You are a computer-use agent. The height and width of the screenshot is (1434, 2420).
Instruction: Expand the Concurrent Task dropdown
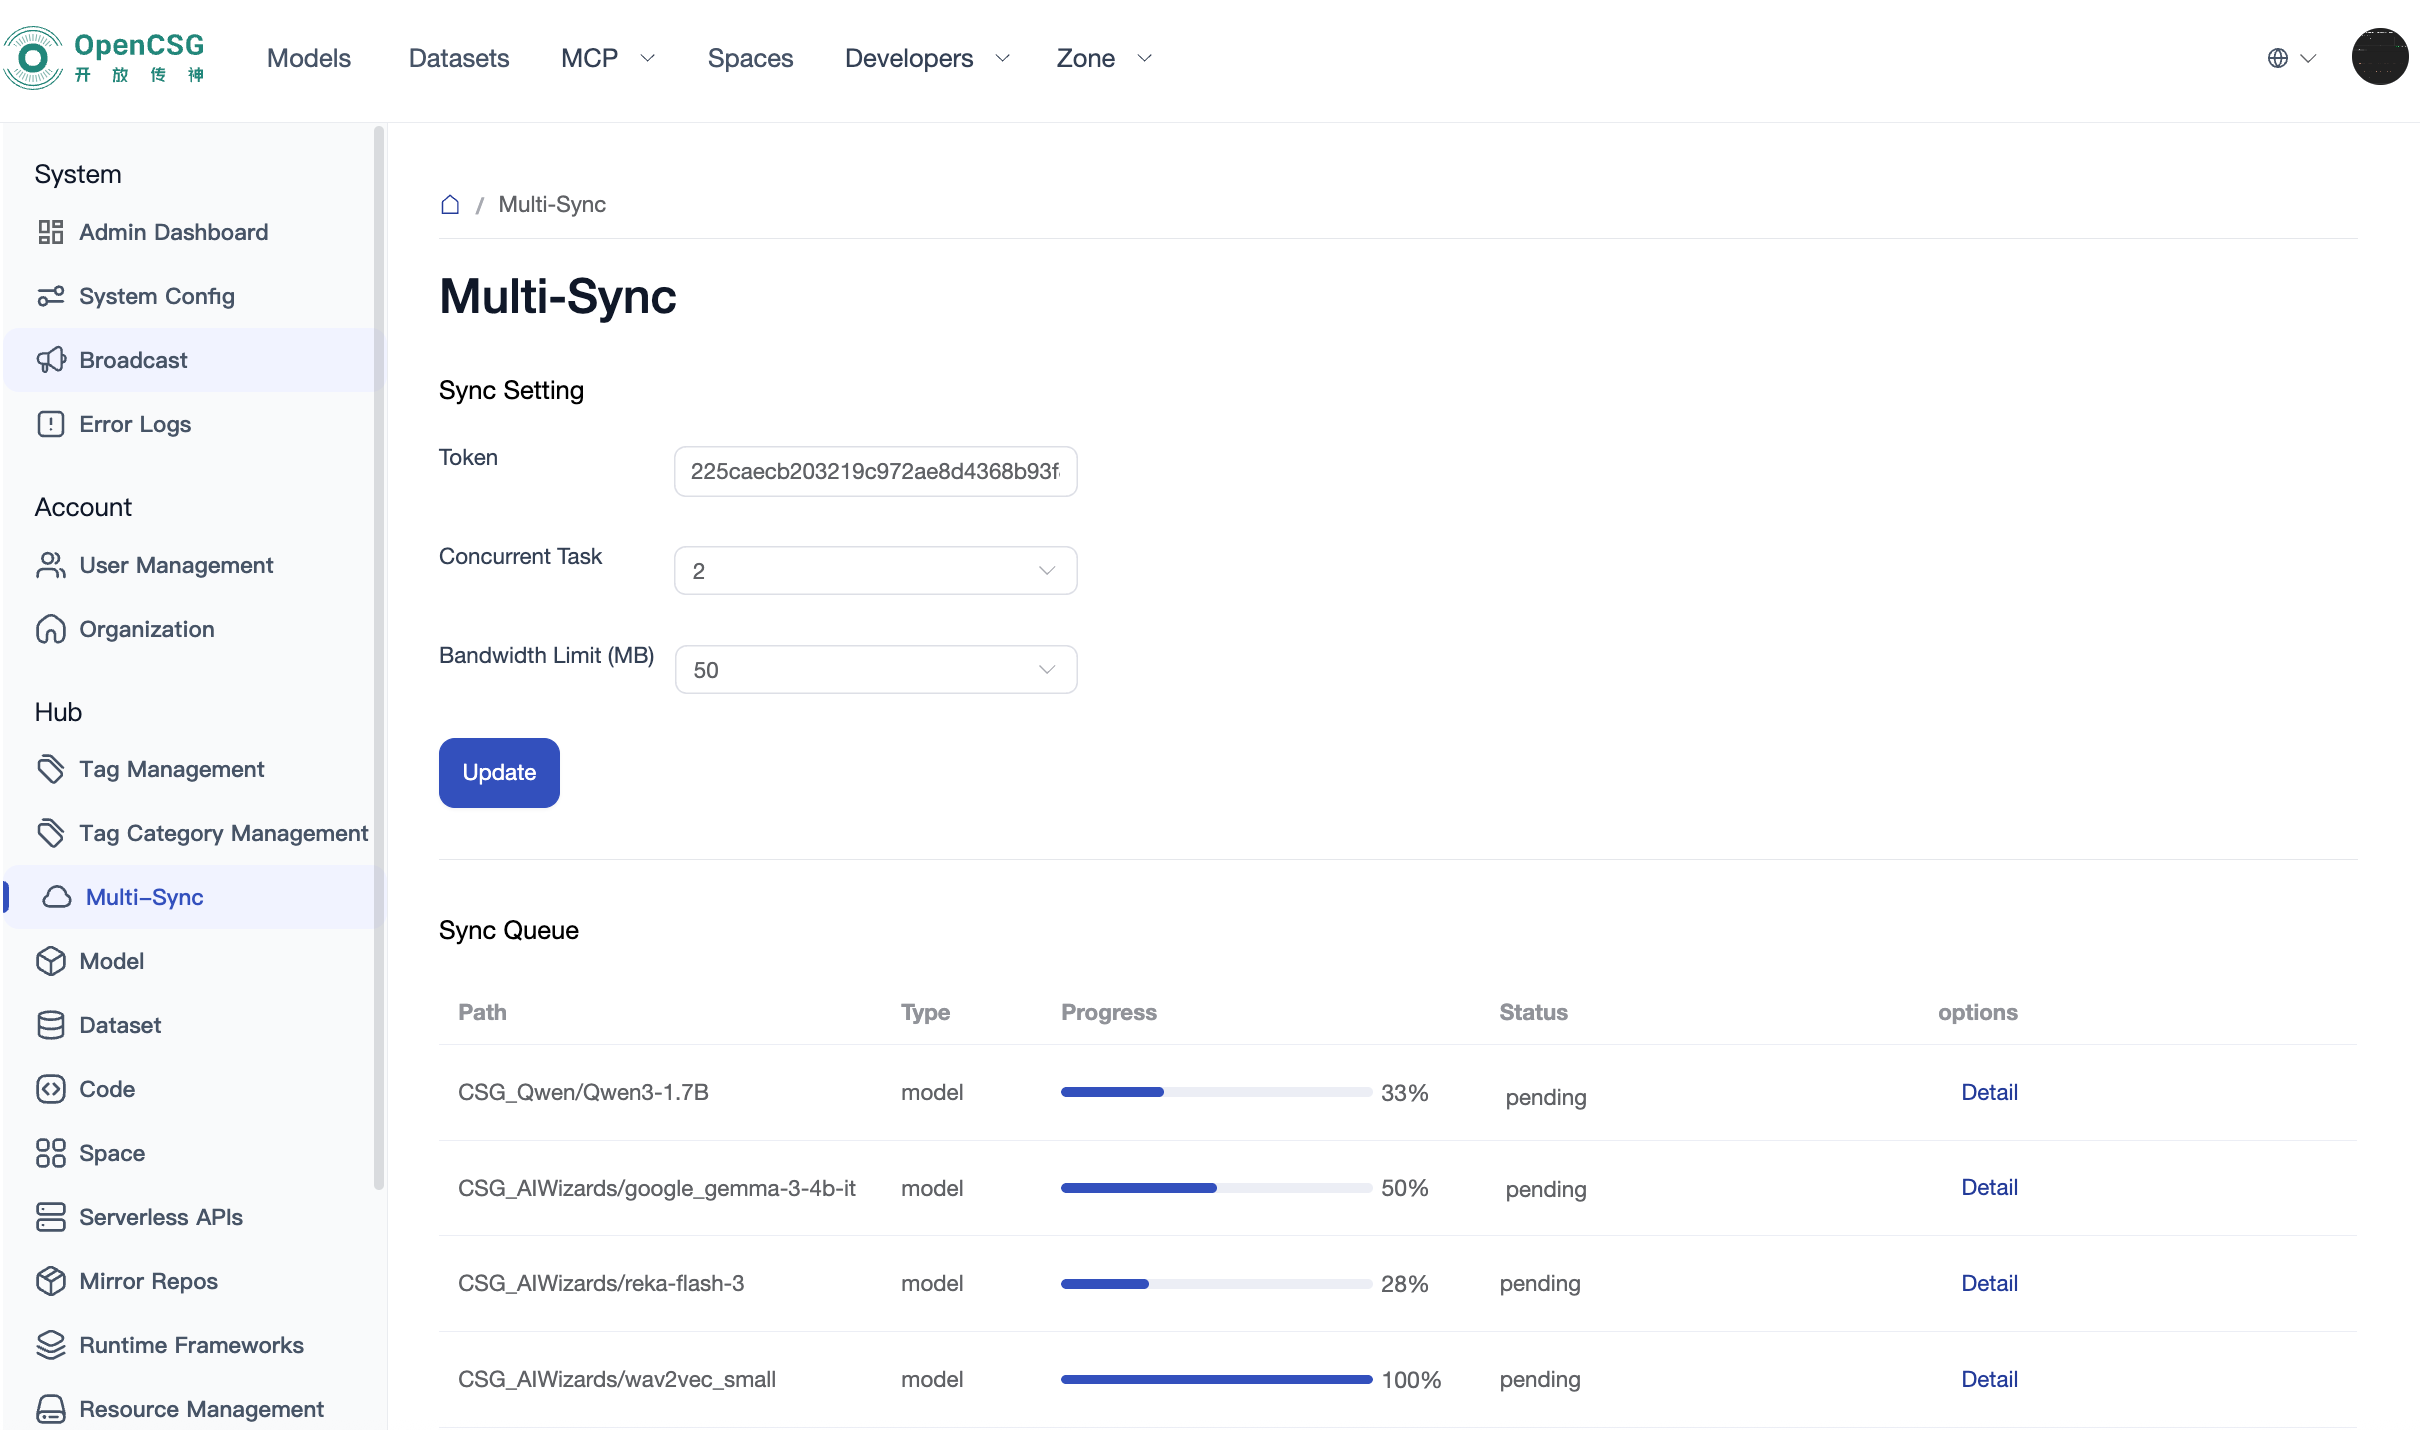[875, 570]
